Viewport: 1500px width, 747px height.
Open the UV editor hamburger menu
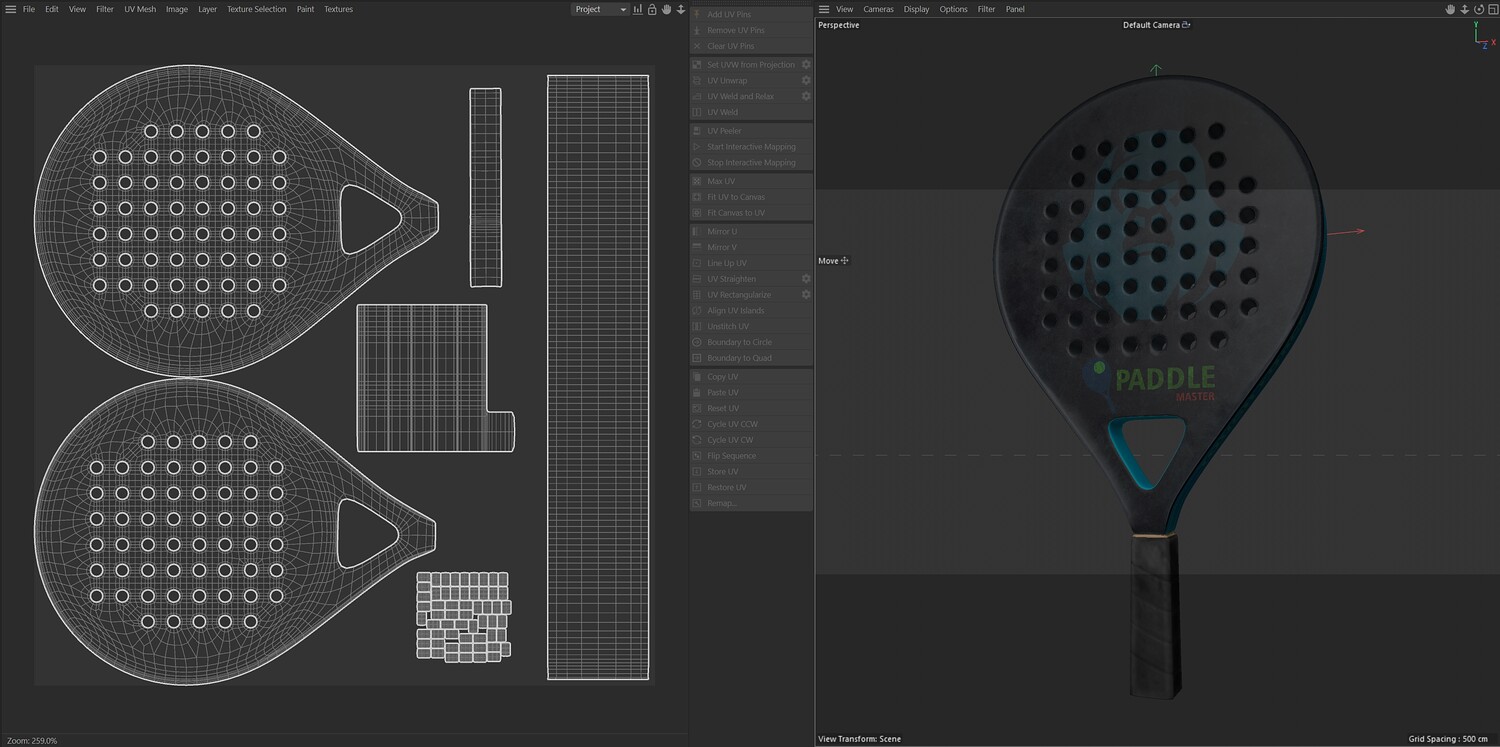(10, 9)
